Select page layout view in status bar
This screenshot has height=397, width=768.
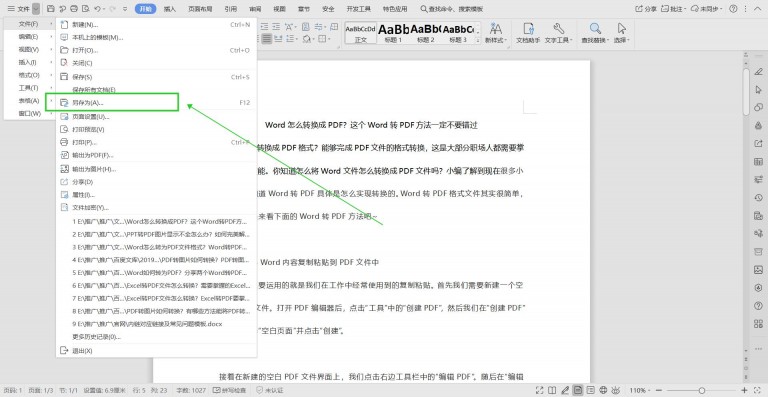(x=578, y=390)
